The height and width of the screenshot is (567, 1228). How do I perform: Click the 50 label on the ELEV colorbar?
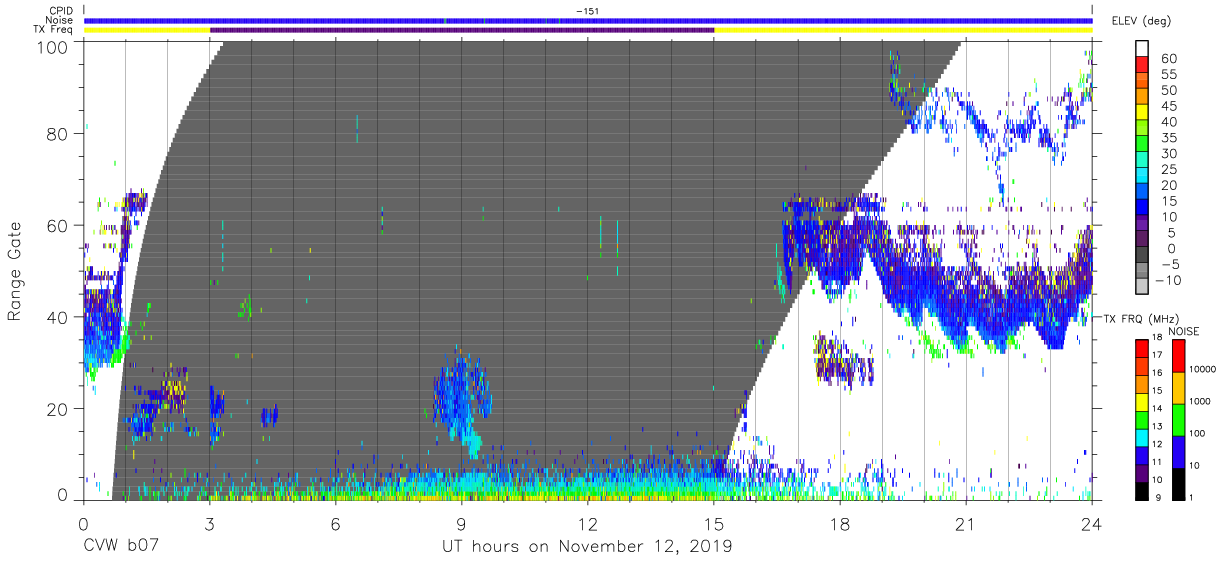click(x=1169, y=90)
